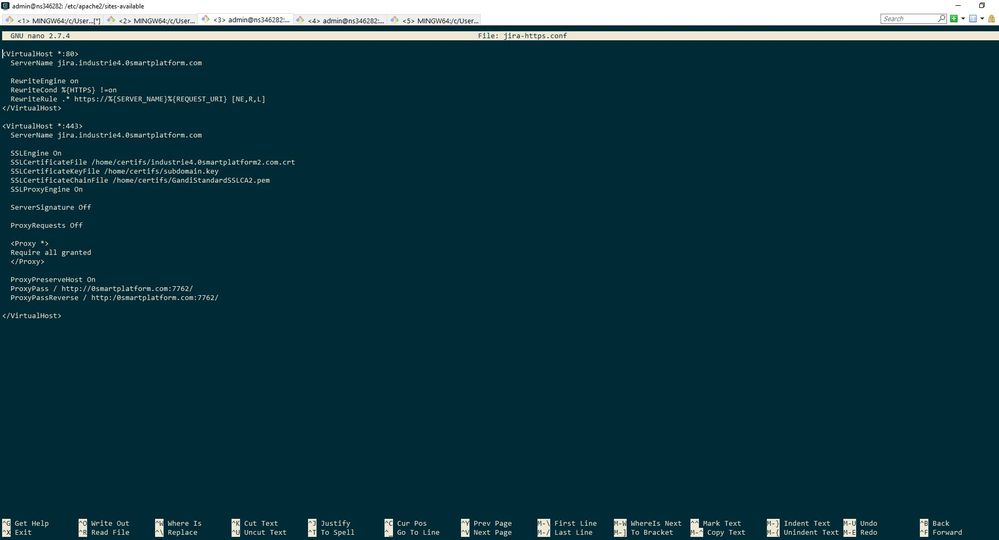Restore down the ConEmu window

click(982, 5)
